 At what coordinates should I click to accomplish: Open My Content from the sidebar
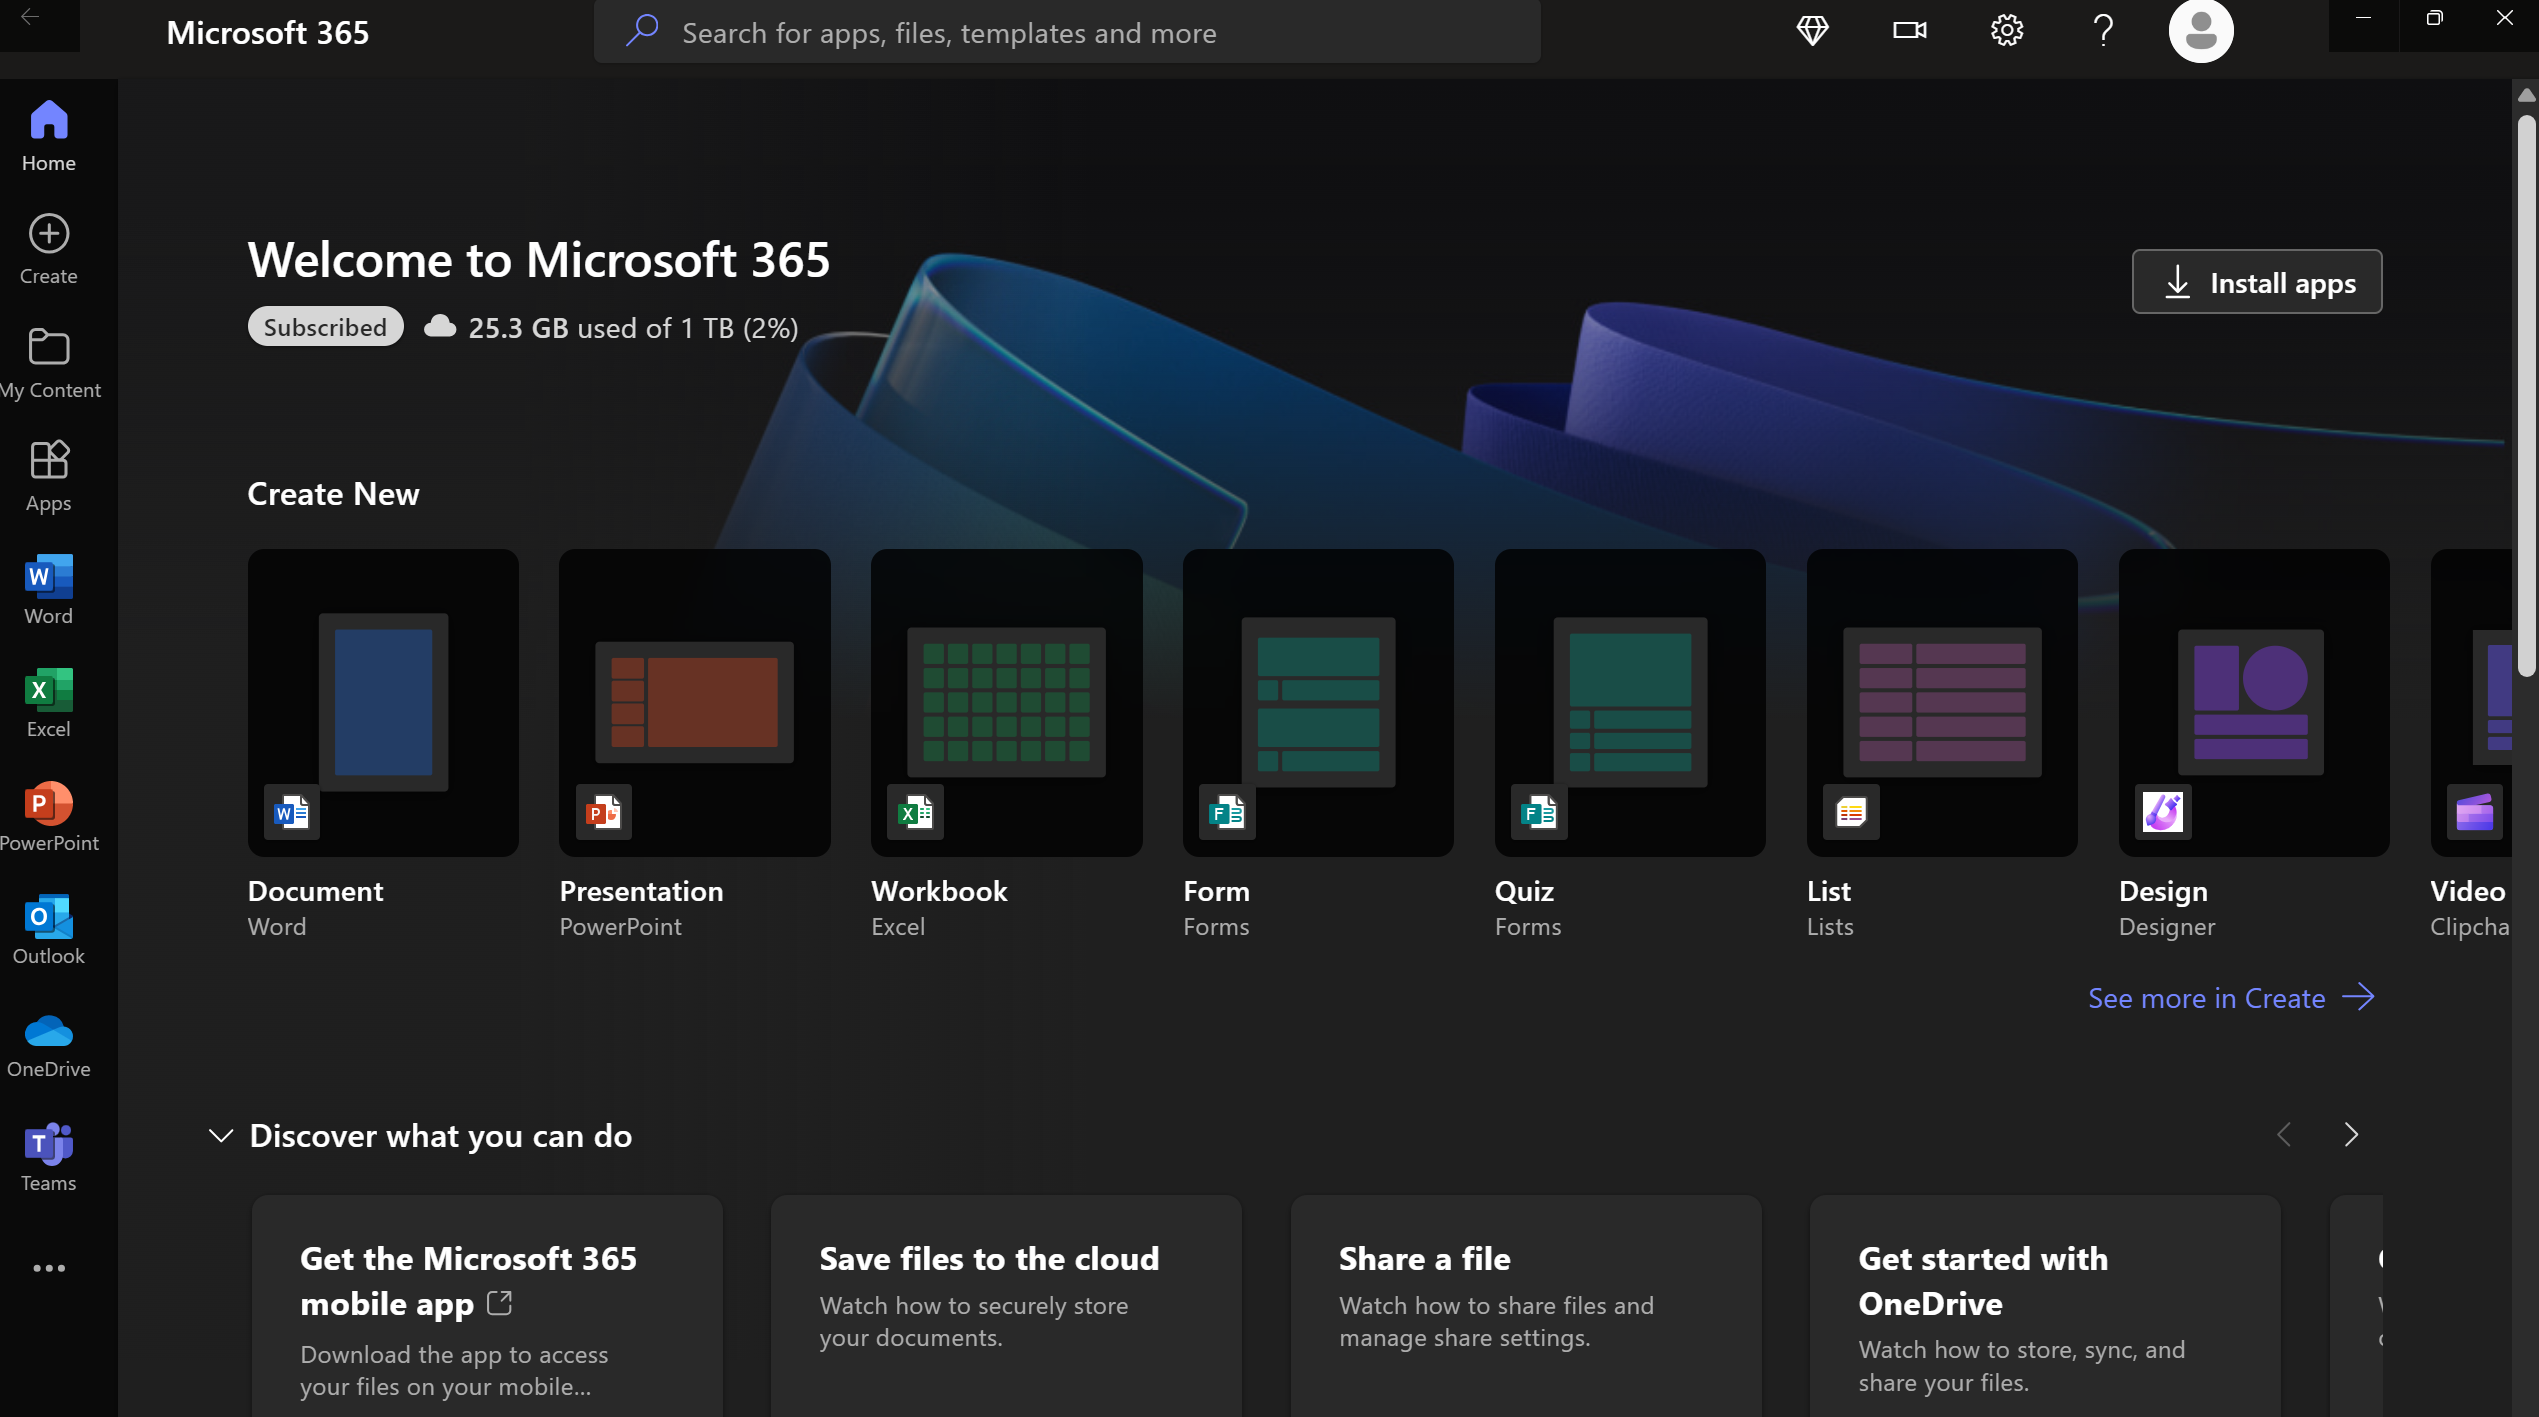pos(47,361)
